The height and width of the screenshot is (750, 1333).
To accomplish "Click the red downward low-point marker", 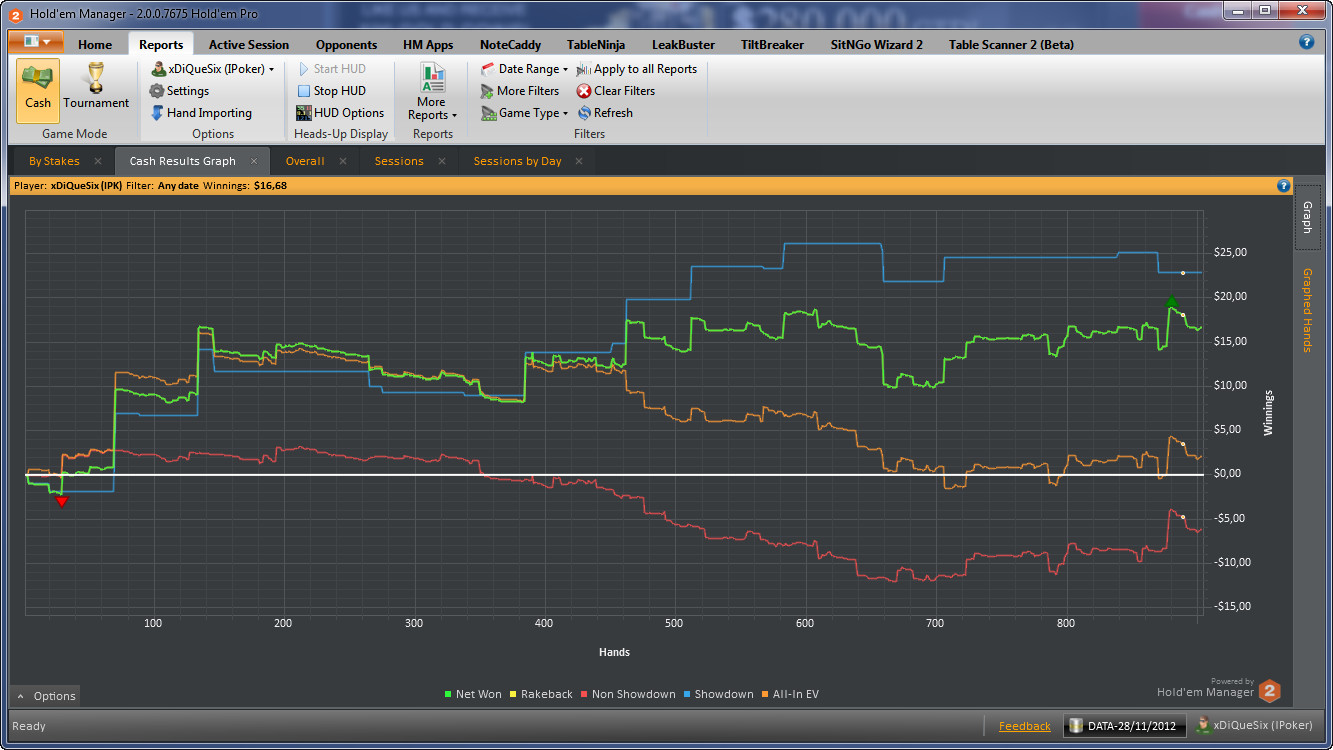I will tap(62, 501).
